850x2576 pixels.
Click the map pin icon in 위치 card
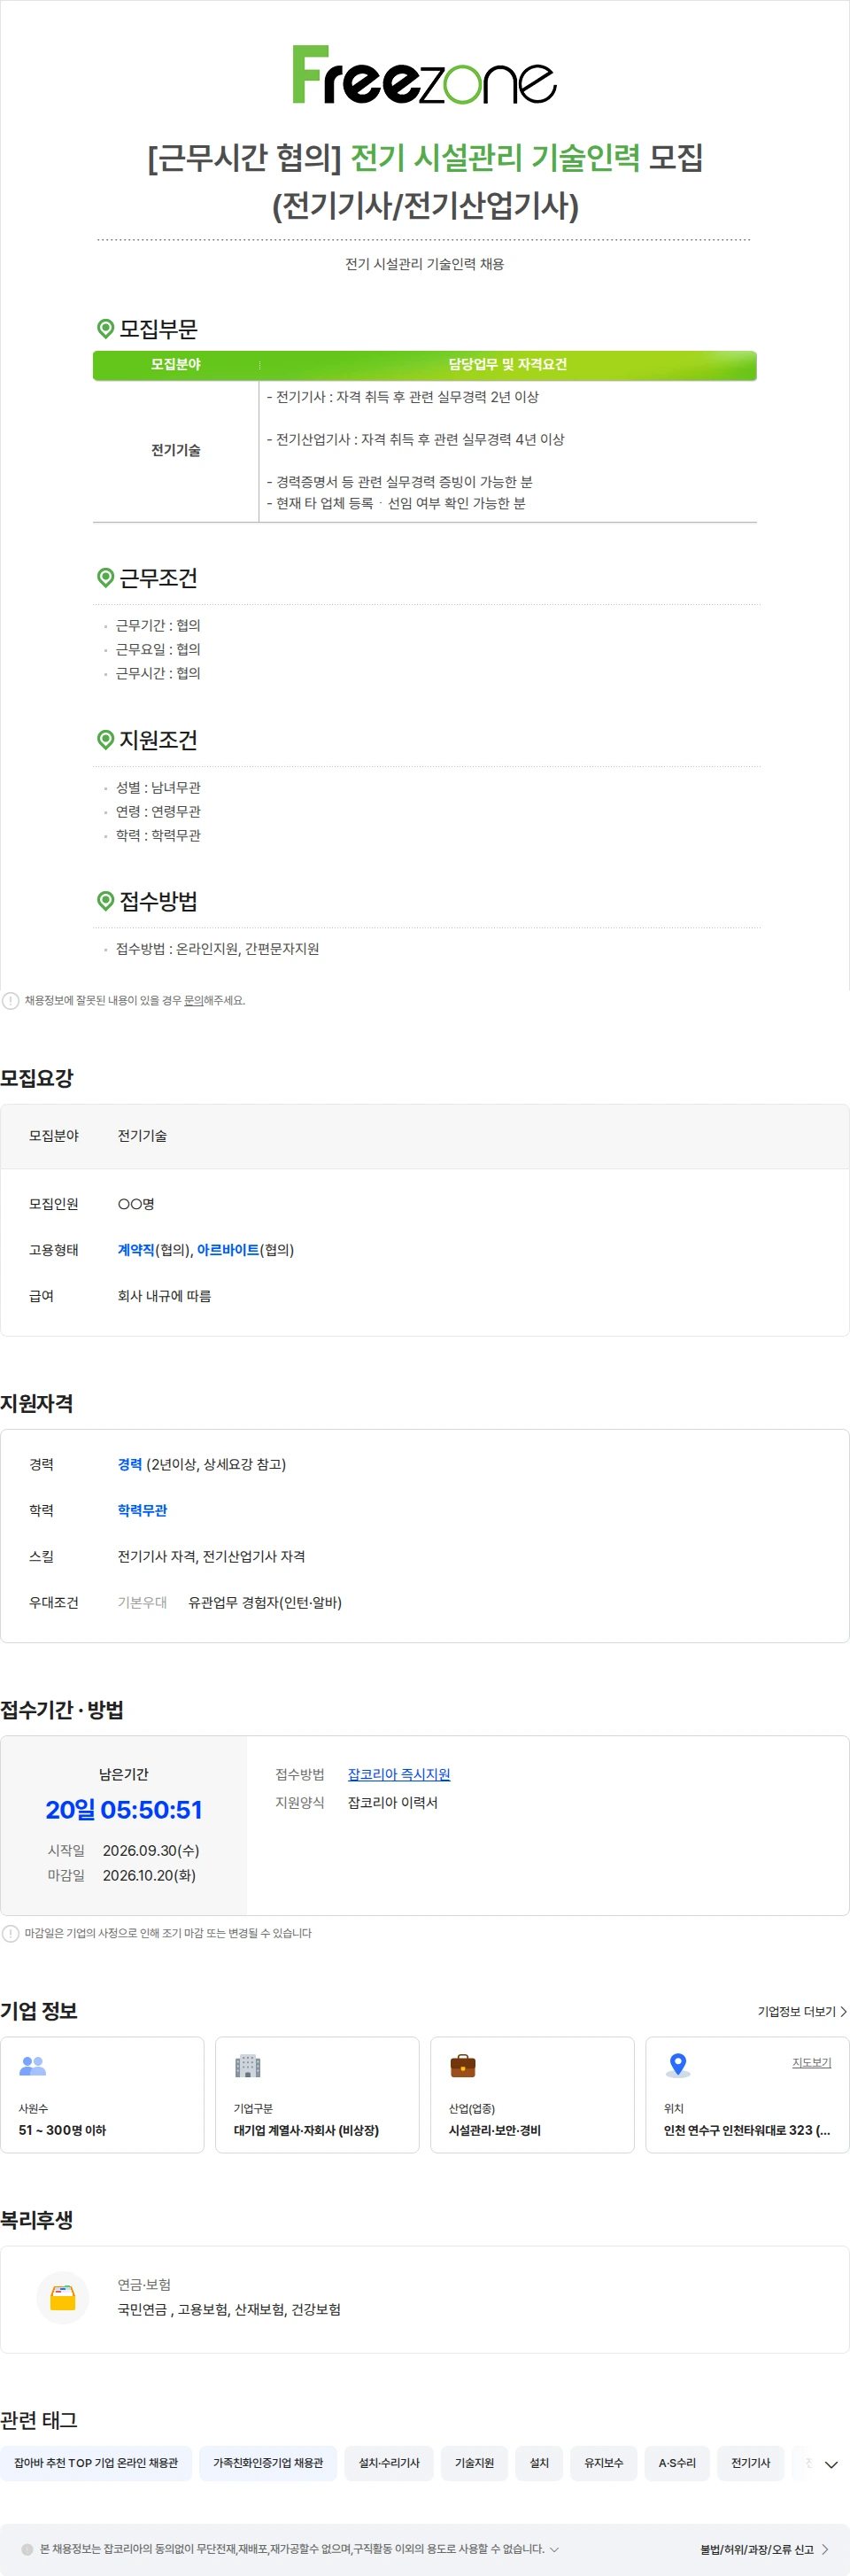pyautogui.click(x=678, y=2065)
